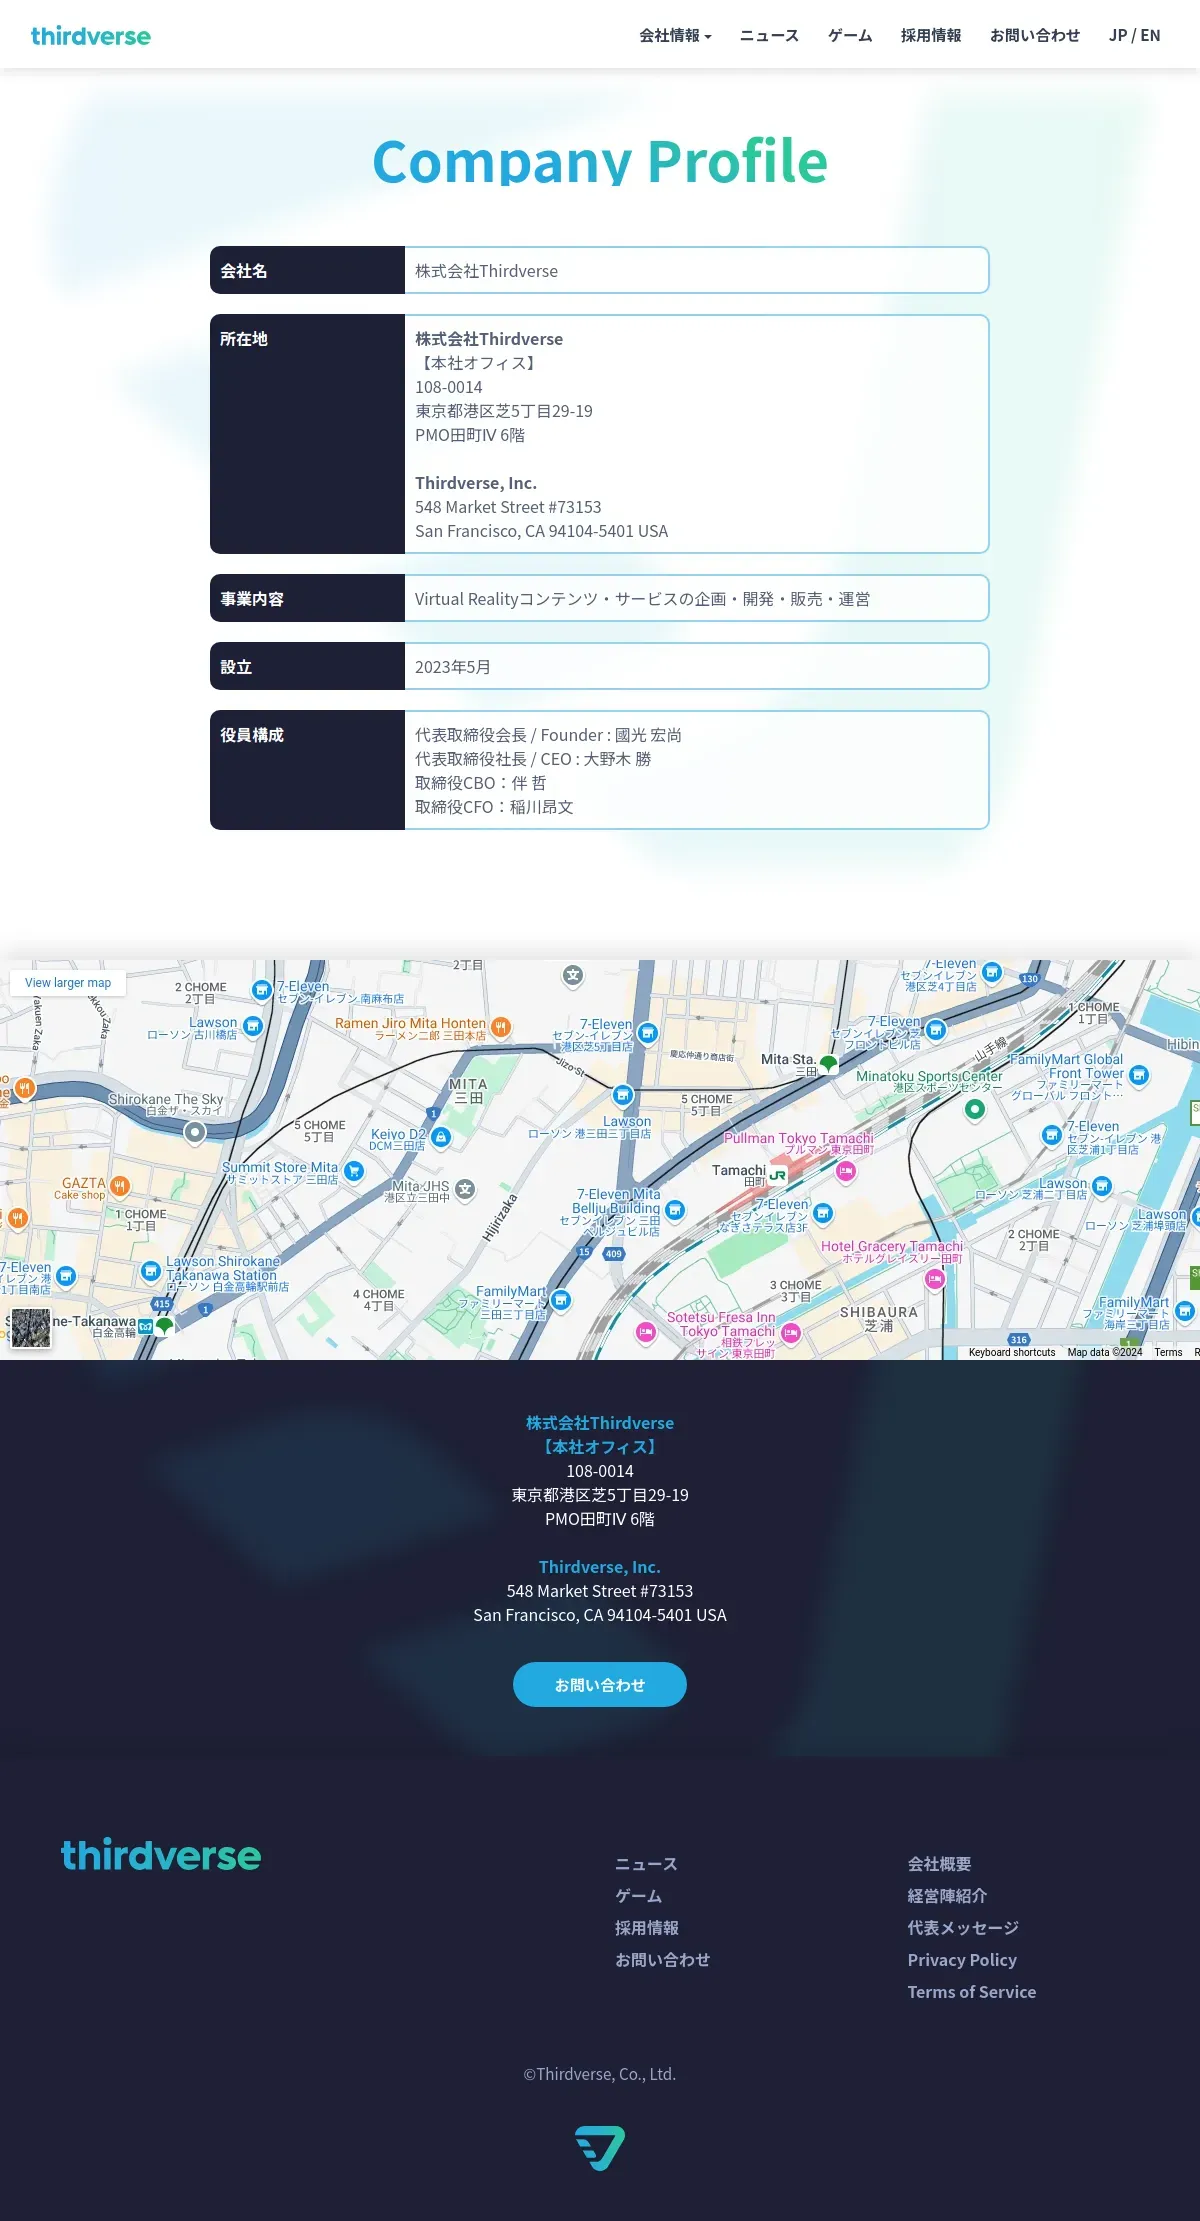Screen dimensions: 1200x2221
Task: Click the Keiyo D2 store pin
Action: (441, 1137)
